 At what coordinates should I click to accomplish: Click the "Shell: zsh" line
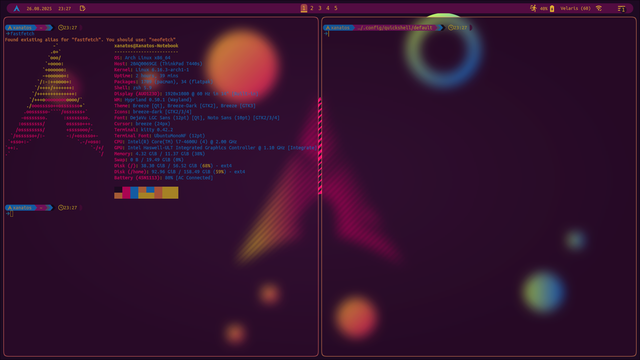click(133, 88)
